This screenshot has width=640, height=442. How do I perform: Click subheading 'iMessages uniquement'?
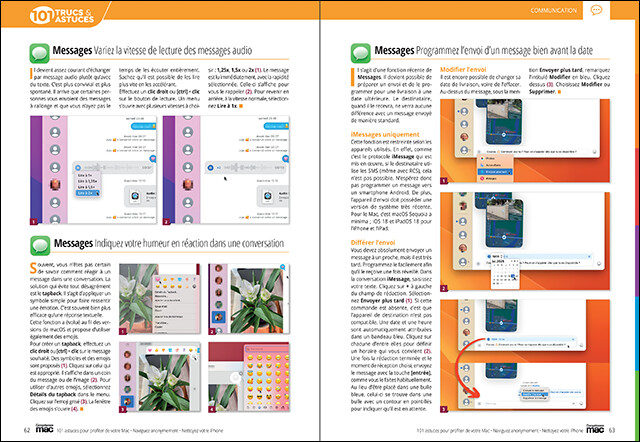tap(385, 134)
